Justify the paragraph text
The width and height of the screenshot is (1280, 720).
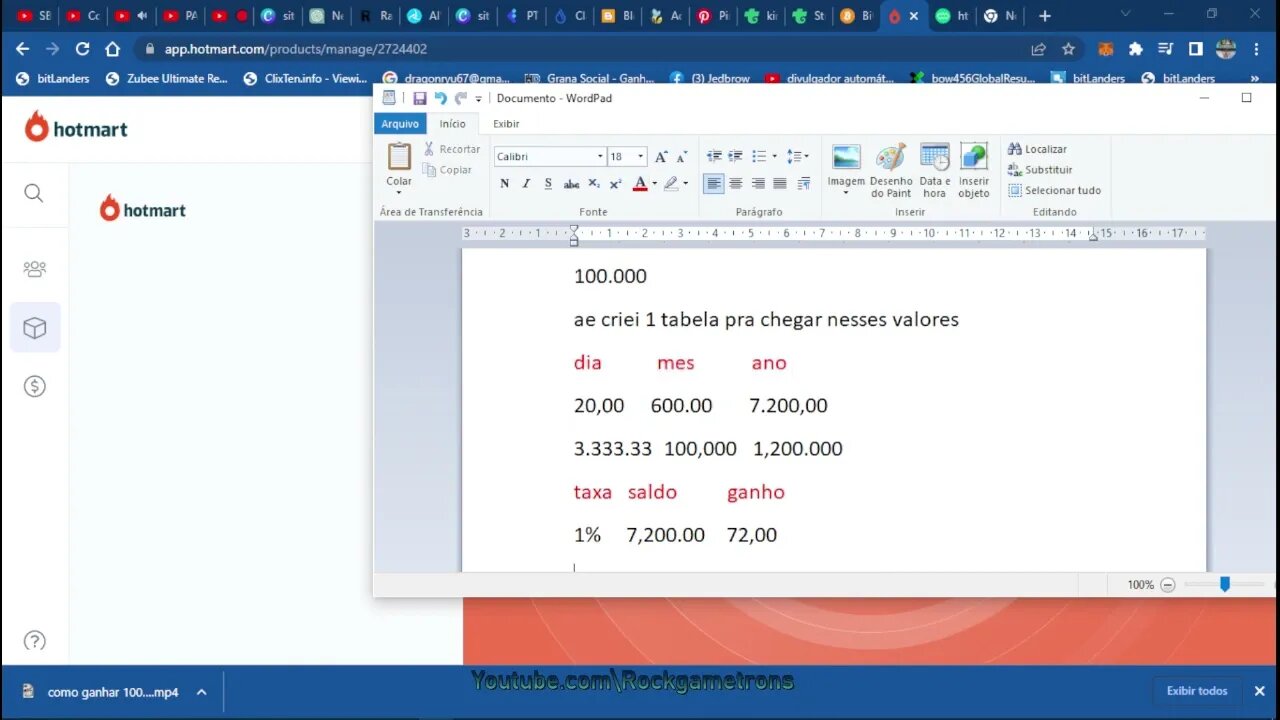[x=780, y=184]
